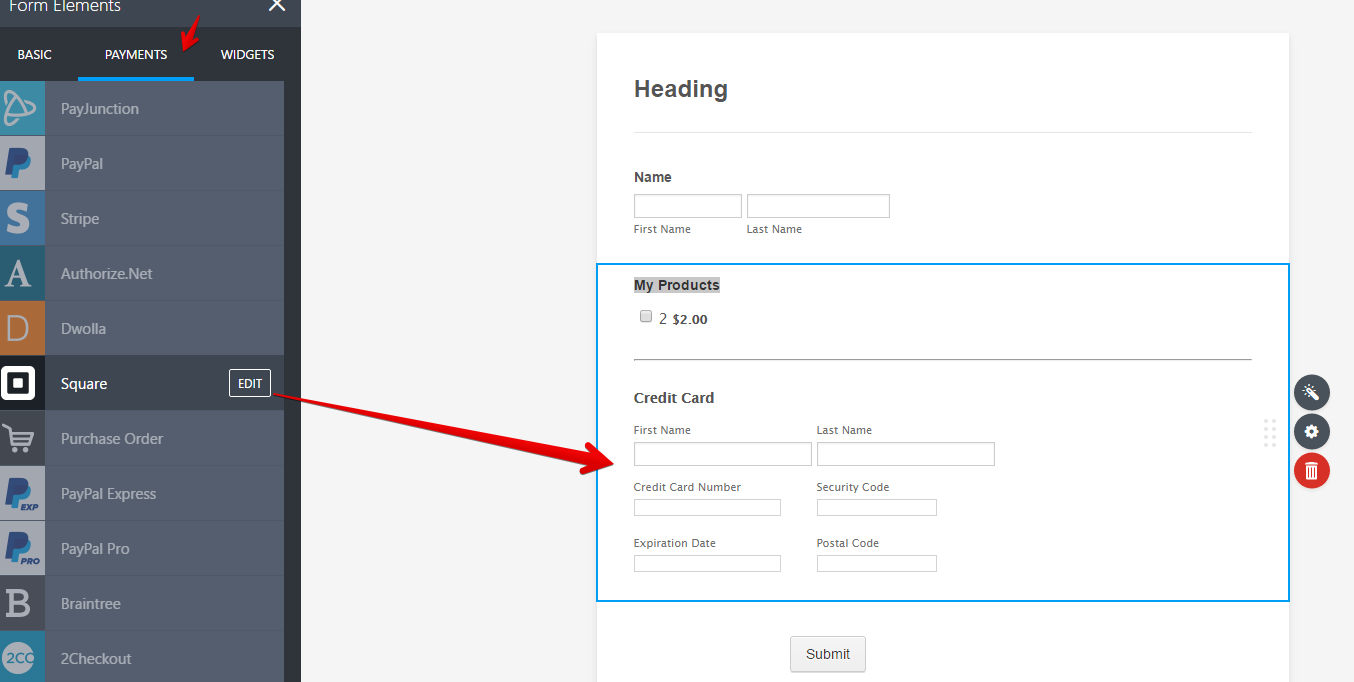Switch to the Basic tab
The image size is (1354, 682).
pos(35,55)
